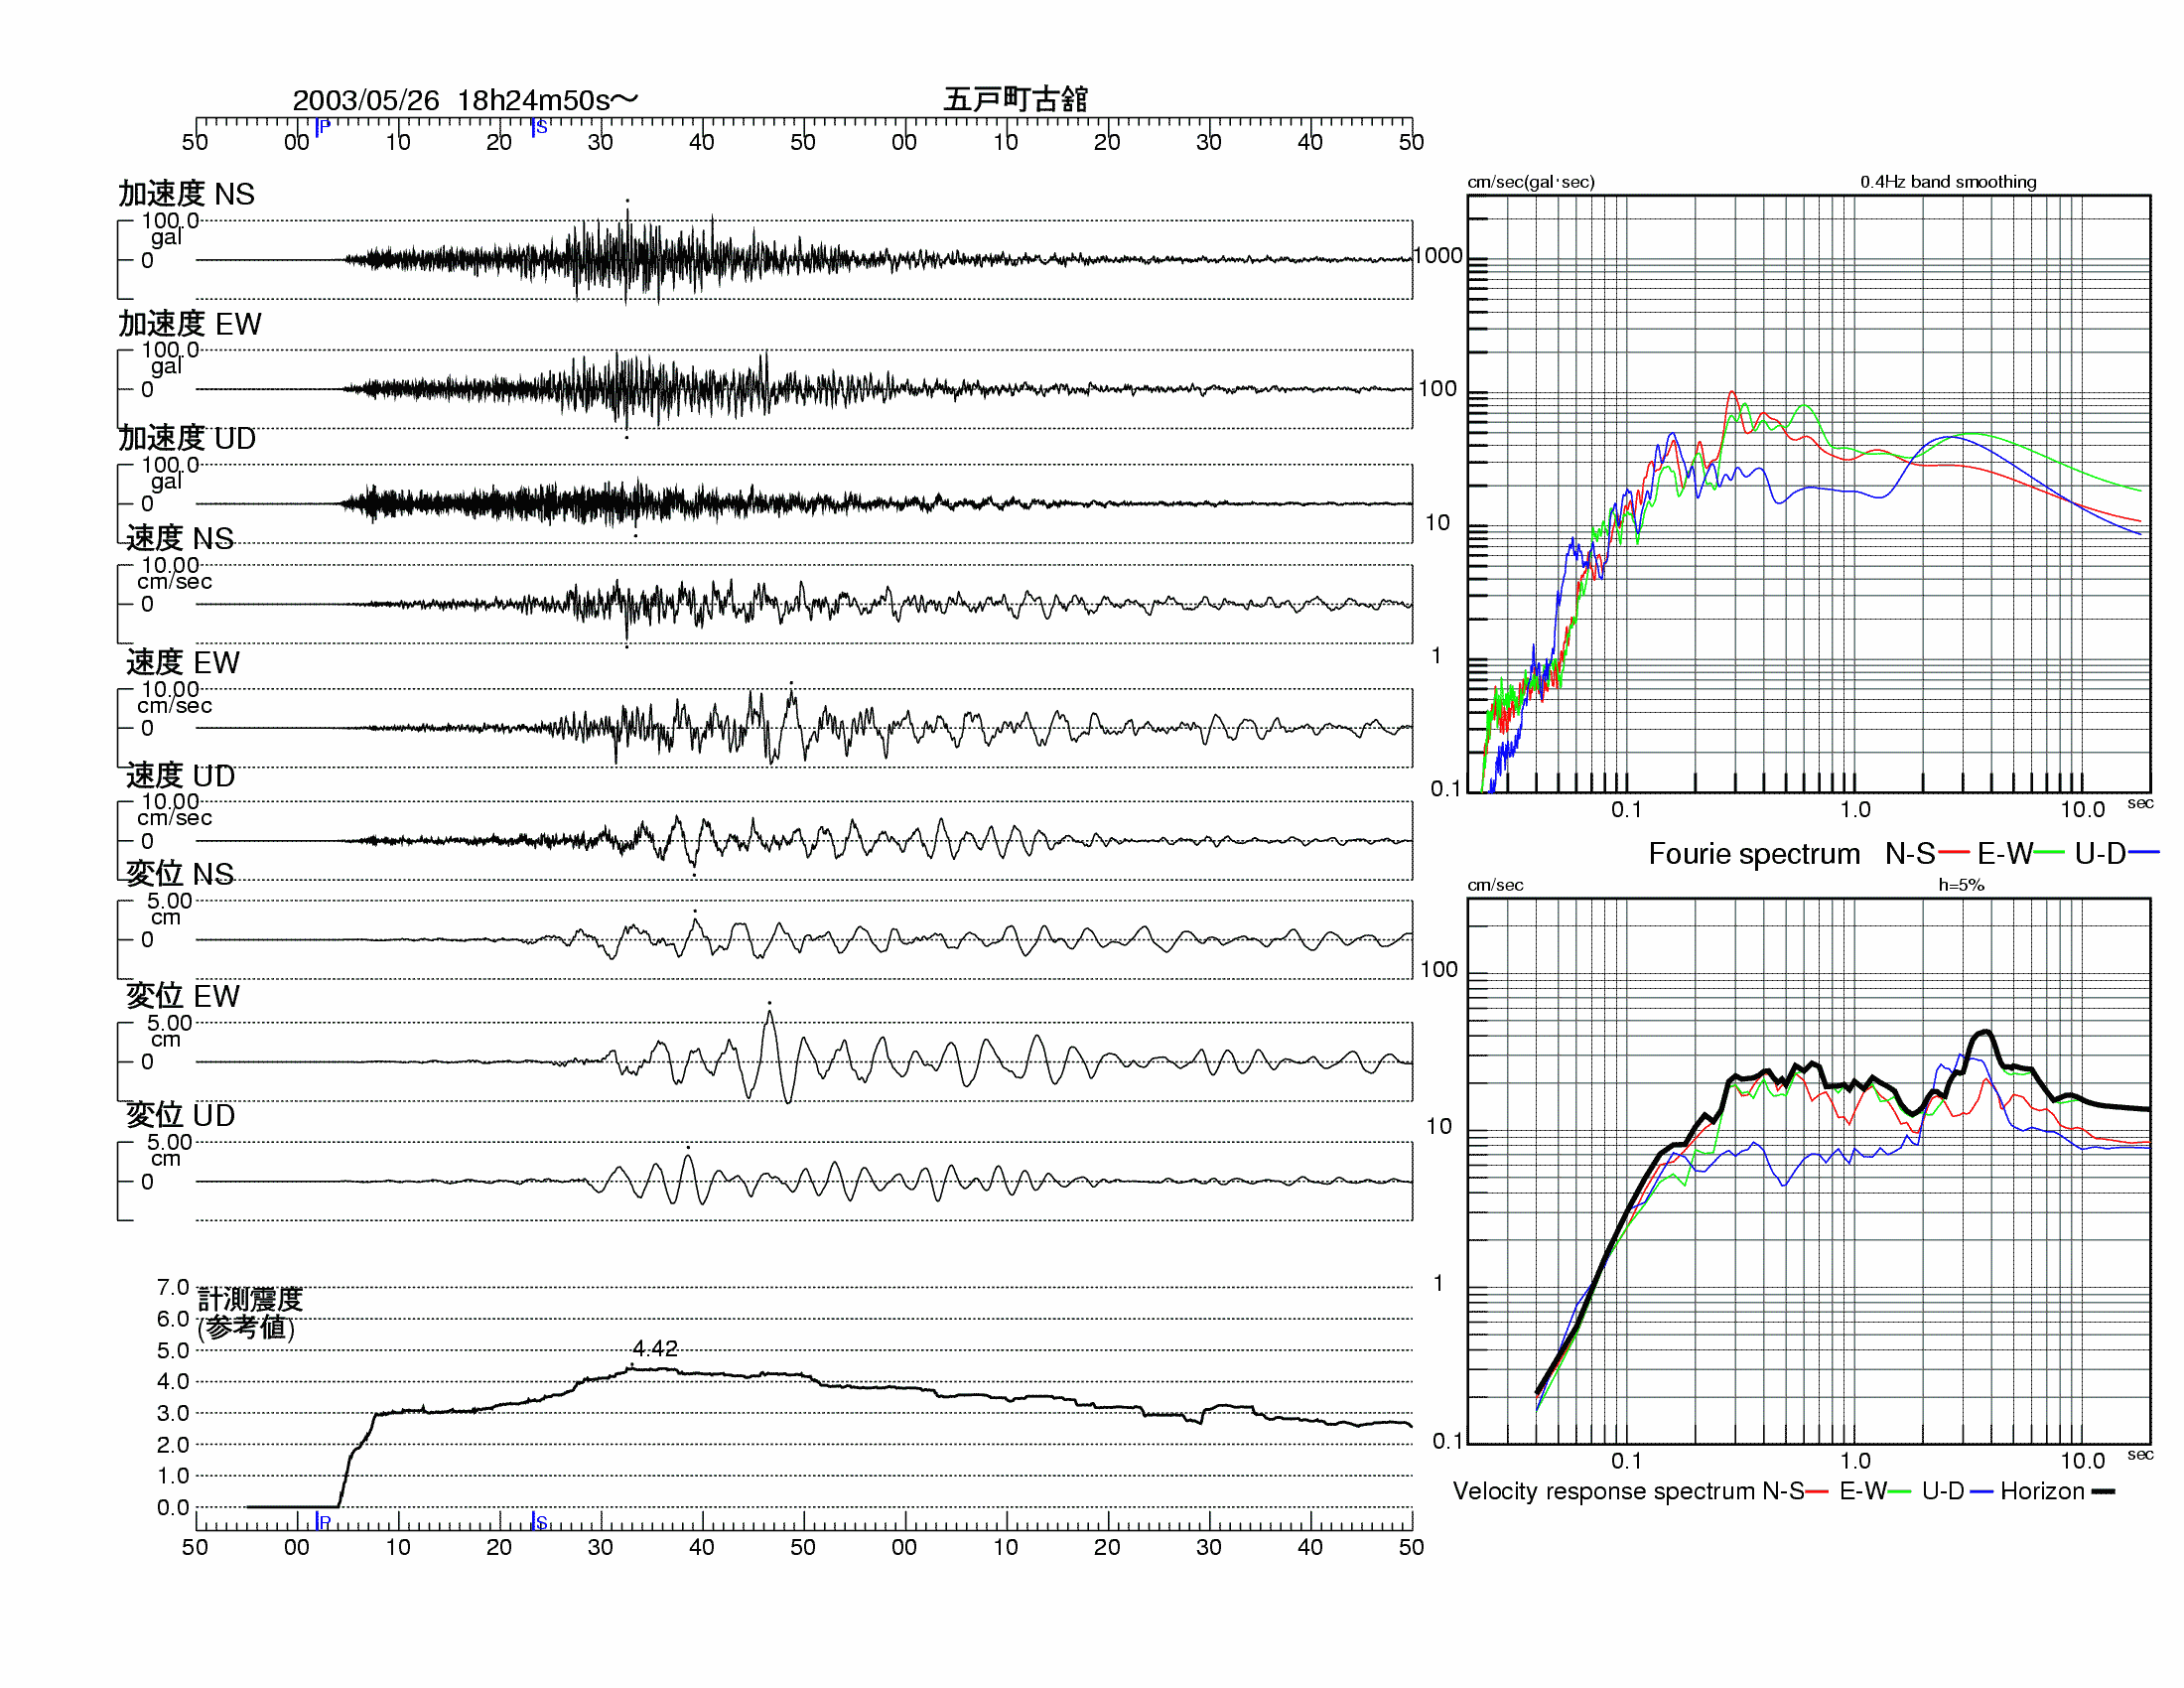
Task: Click the h=5% damping label
Action: pyautogui.click(x=1960, y=884)
